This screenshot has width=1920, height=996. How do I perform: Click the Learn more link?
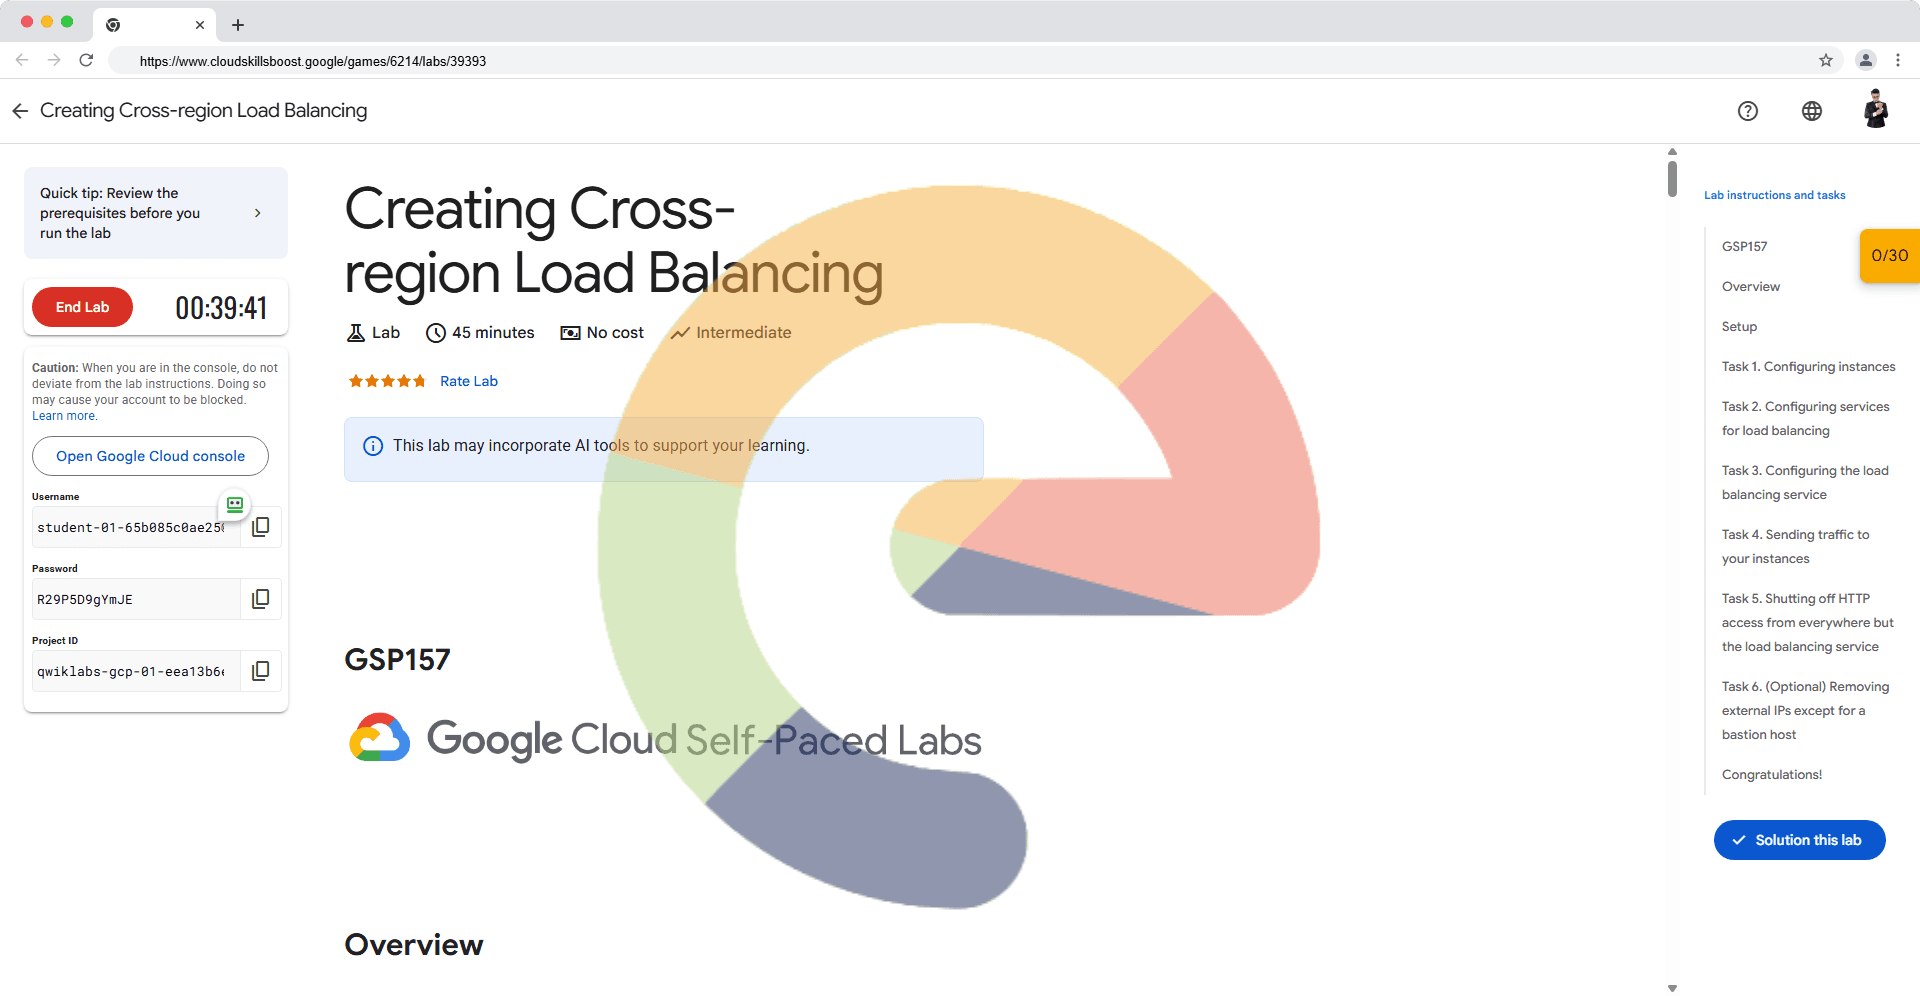coord(64,416)
